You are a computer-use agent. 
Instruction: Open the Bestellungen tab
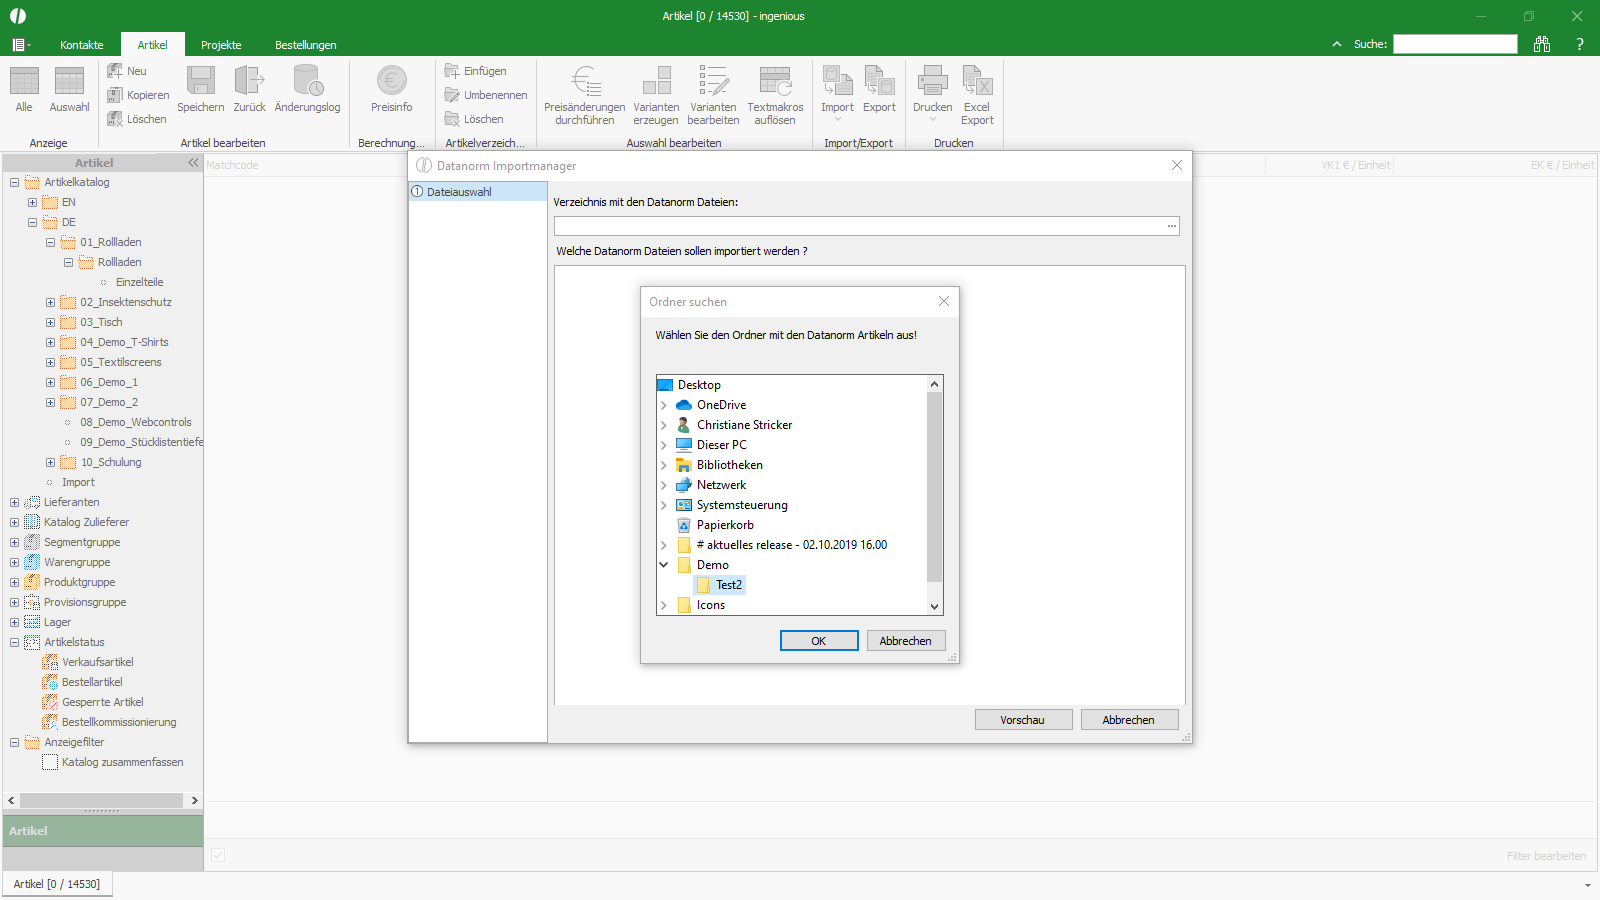click(x=306, y=45)
